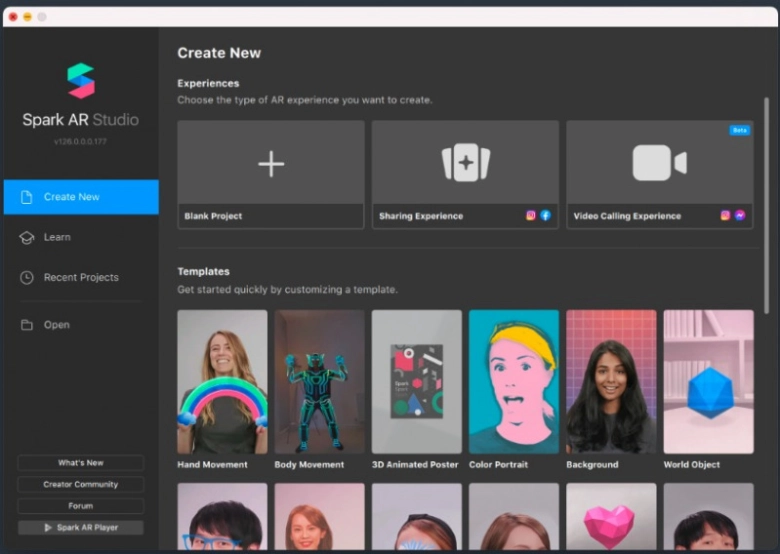Click the Background label text
The width and height of the screenshot is (780, 554).
[592, 465]
